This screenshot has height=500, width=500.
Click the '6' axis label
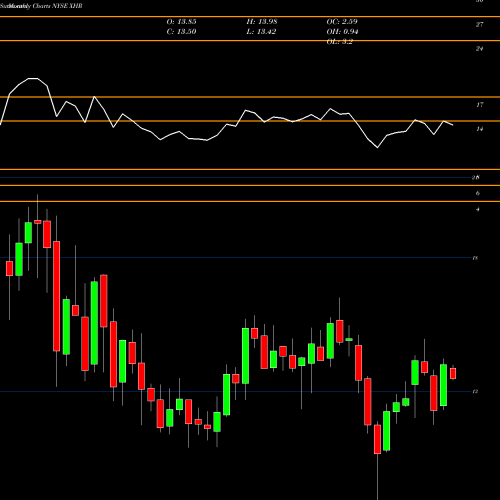[x=478, y=193]
